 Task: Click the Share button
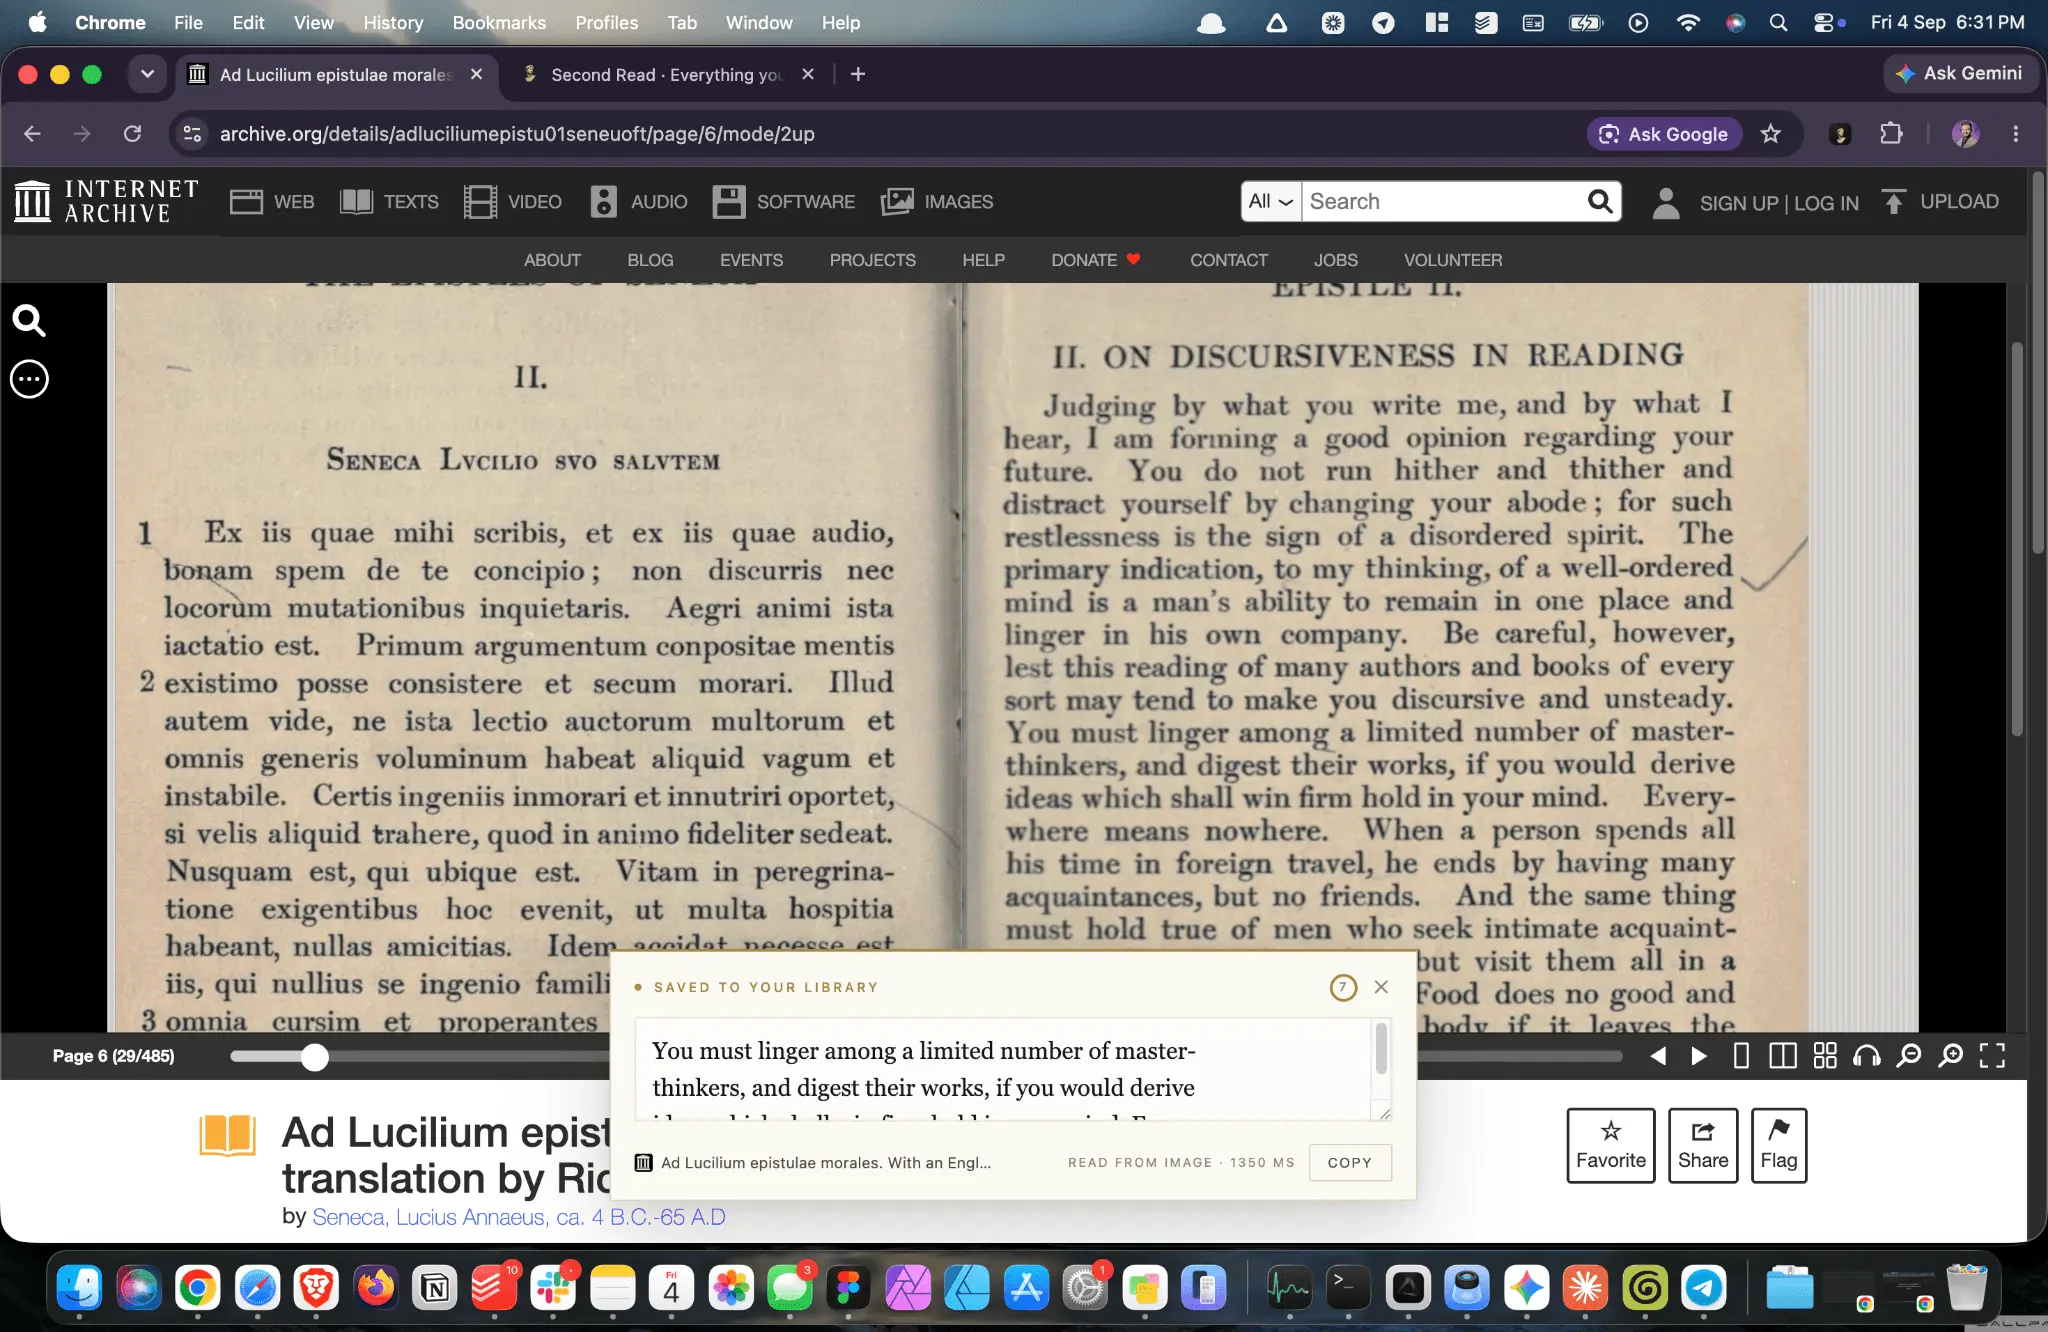(1703, 1145)
